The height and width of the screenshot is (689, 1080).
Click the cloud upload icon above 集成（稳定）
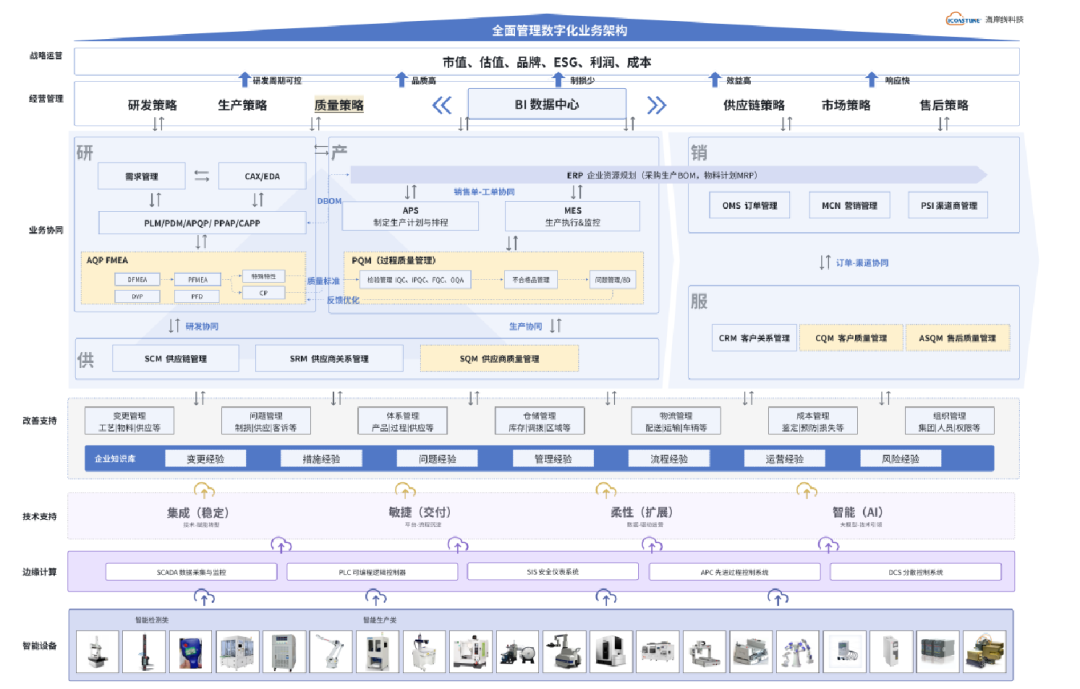[204, 491]
